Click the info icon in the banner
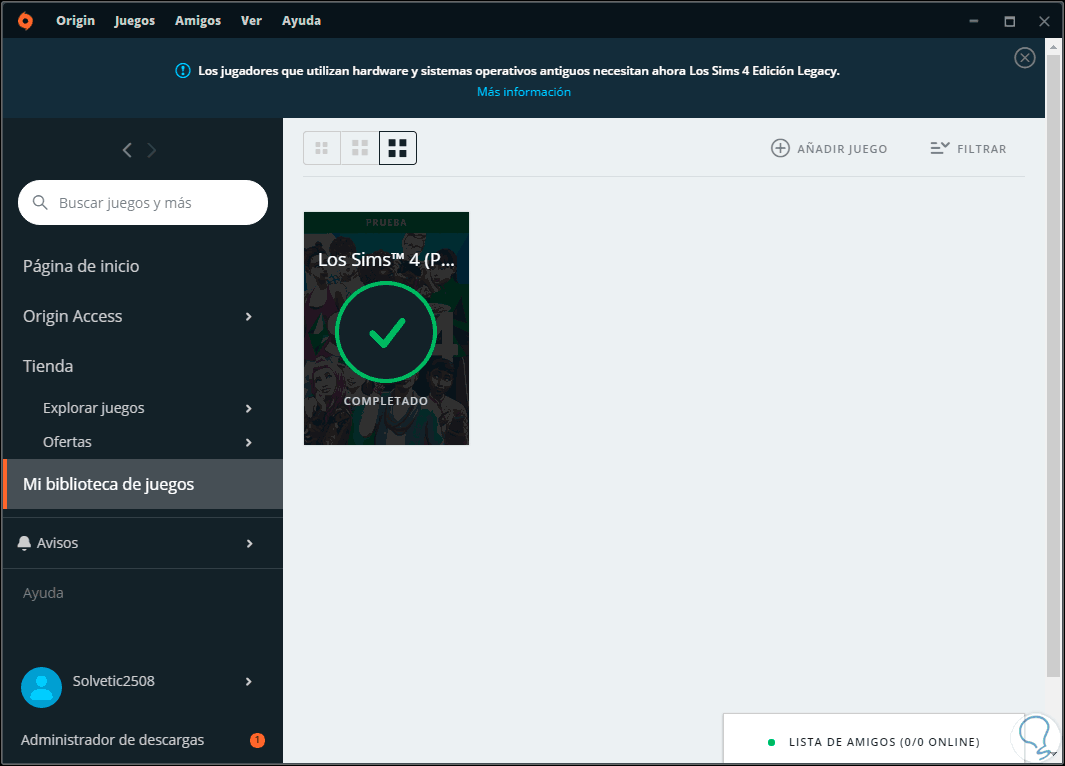Viewport: 1065px width, 766px height. point(183,71)
